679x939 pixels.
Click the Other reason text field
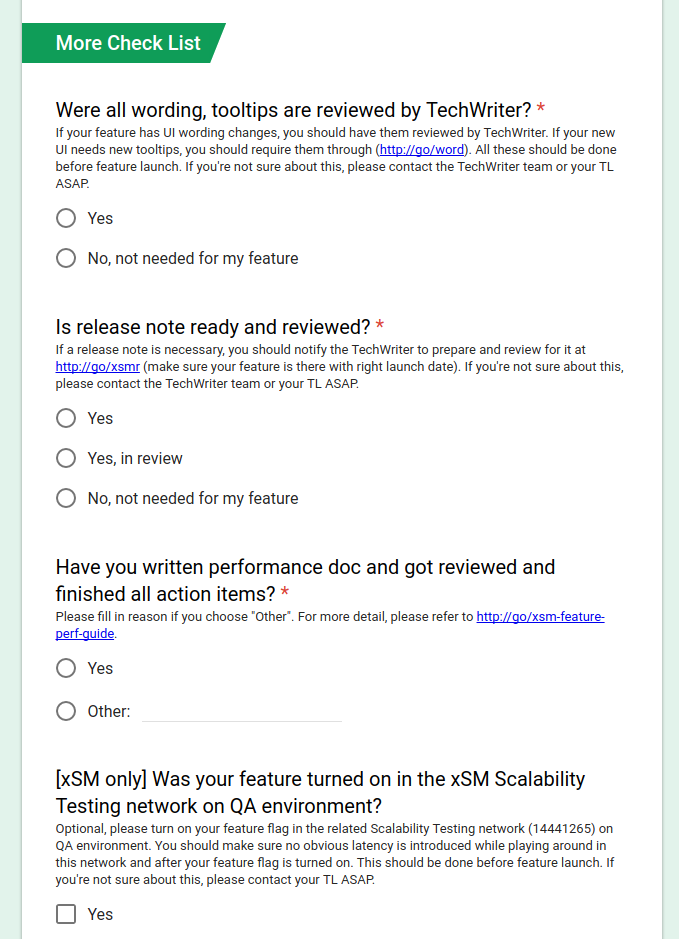pyautogui.click(x=242, y=711)
